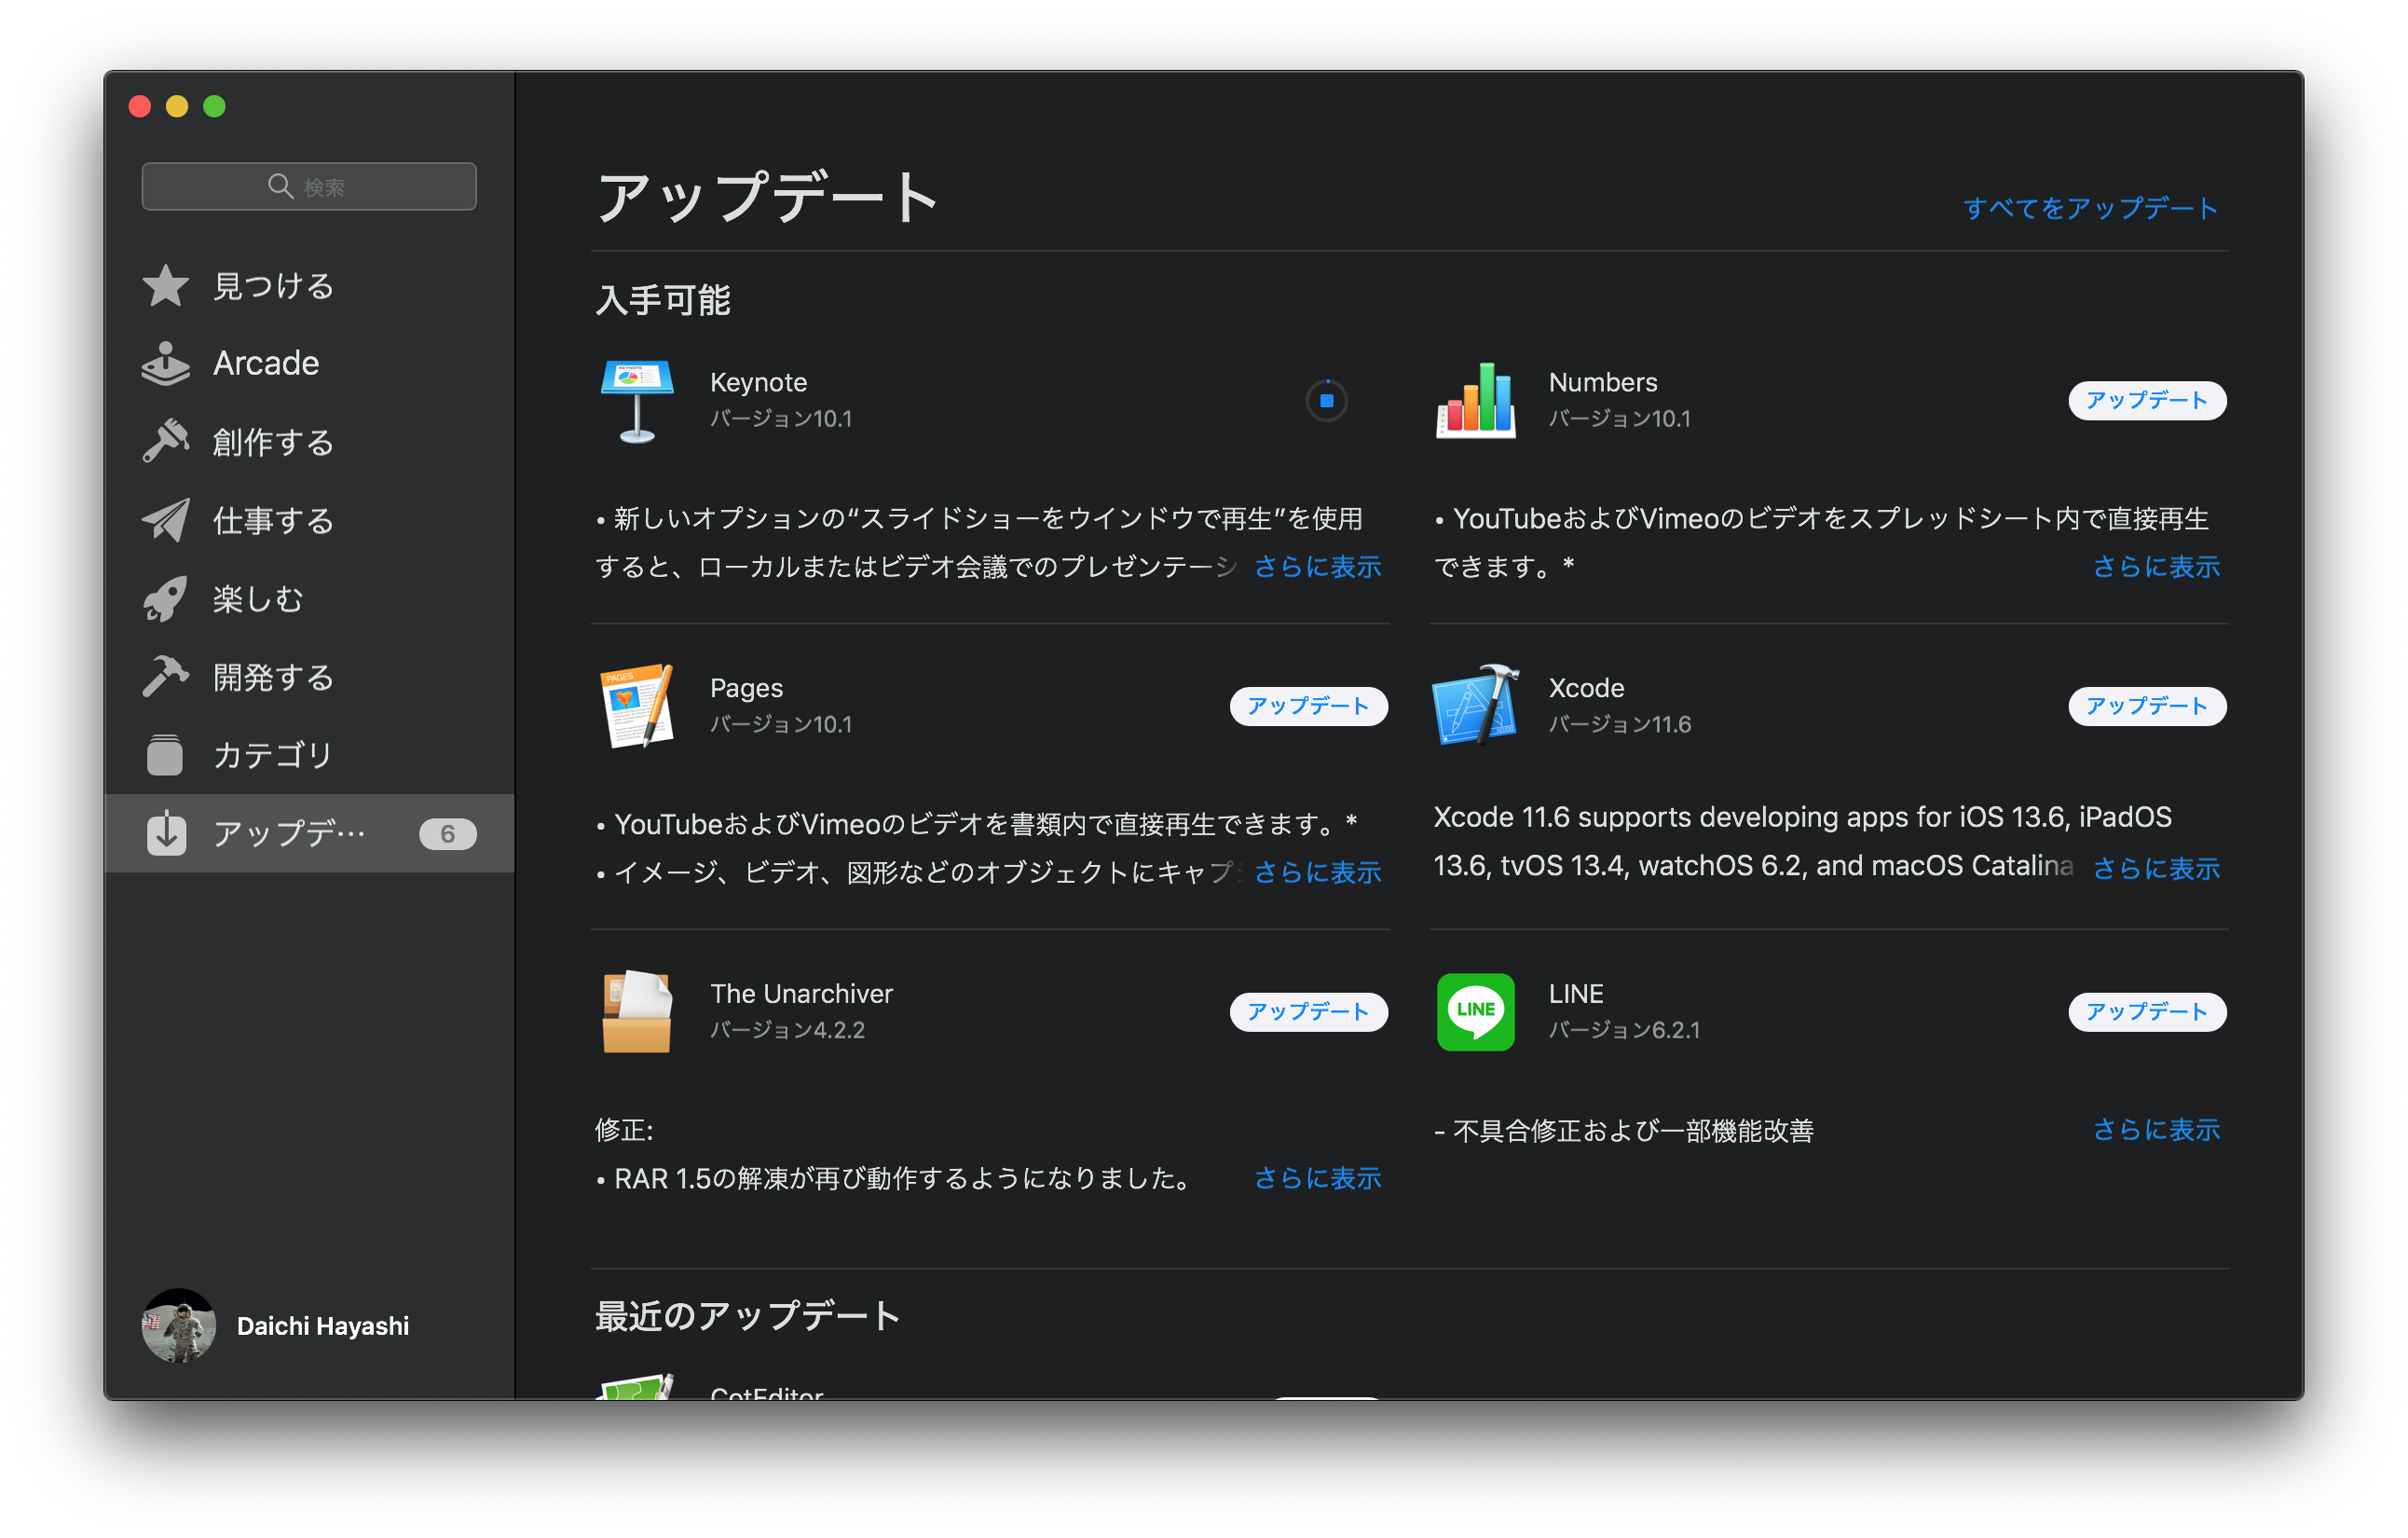
Task: Click the 最近のアップデート heading
Action: coord(747,1316)
